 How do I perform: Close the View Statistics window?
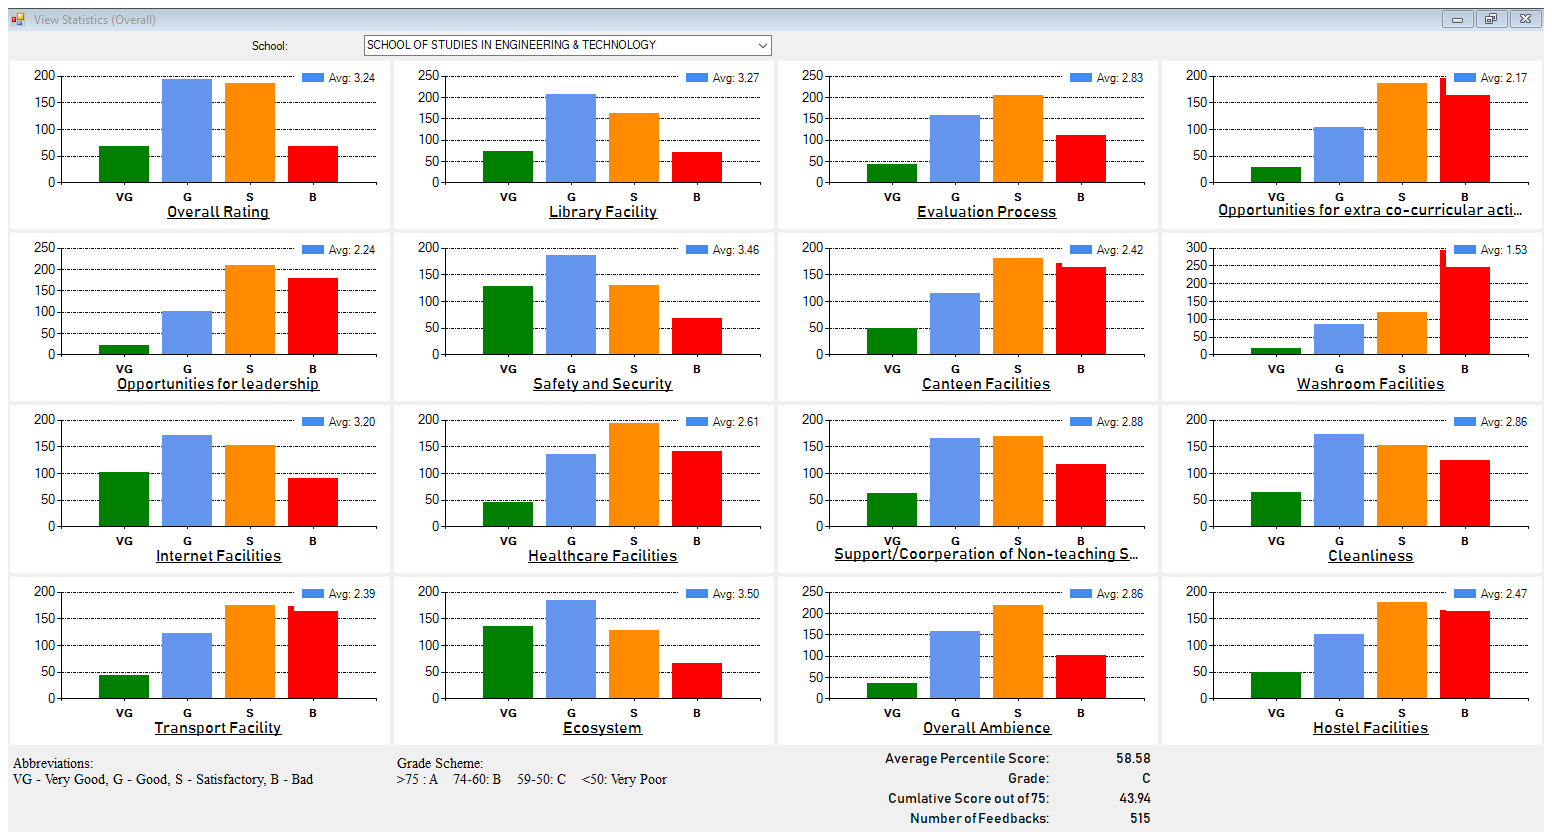(1524, 19)
